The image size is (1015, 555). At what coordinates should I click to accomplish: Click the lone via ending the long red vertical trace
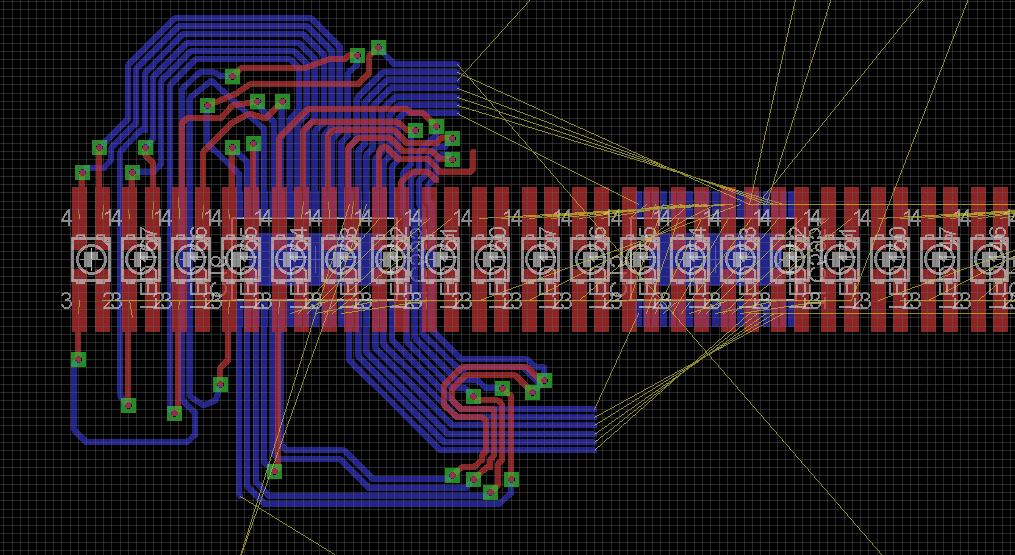click(274, 471)
